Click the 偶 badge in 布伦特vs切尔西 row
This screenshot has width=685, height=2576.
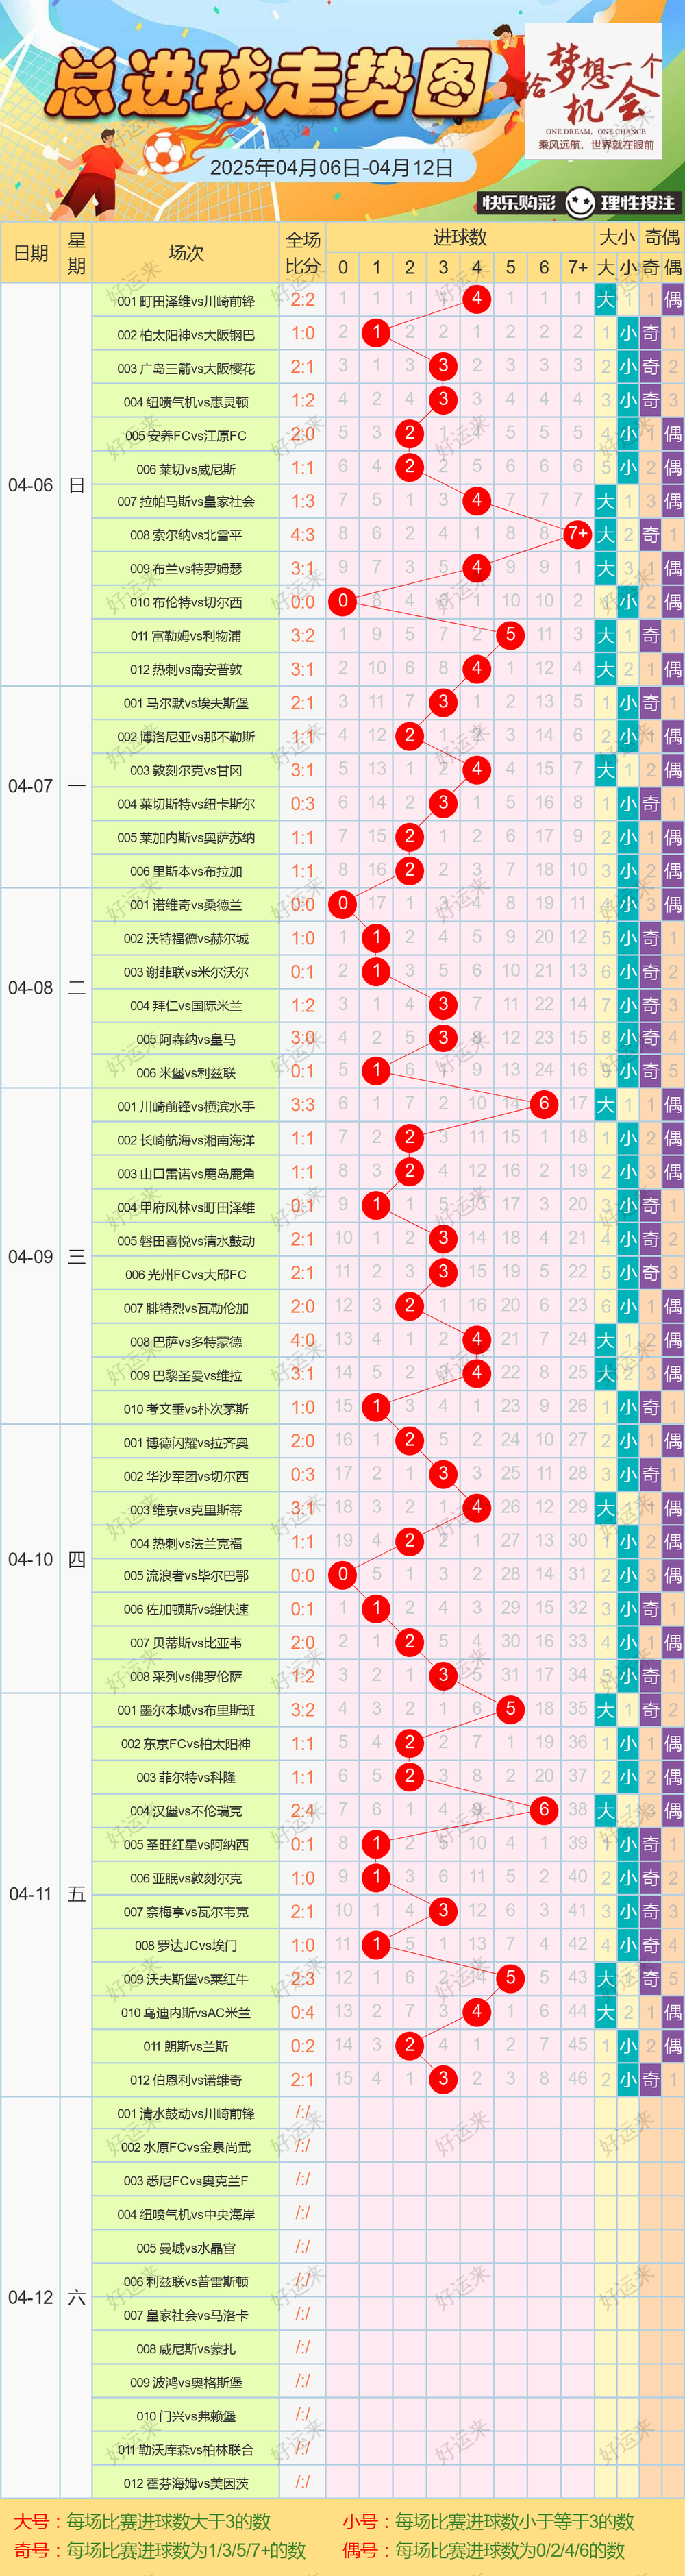(x=673, y=602)
